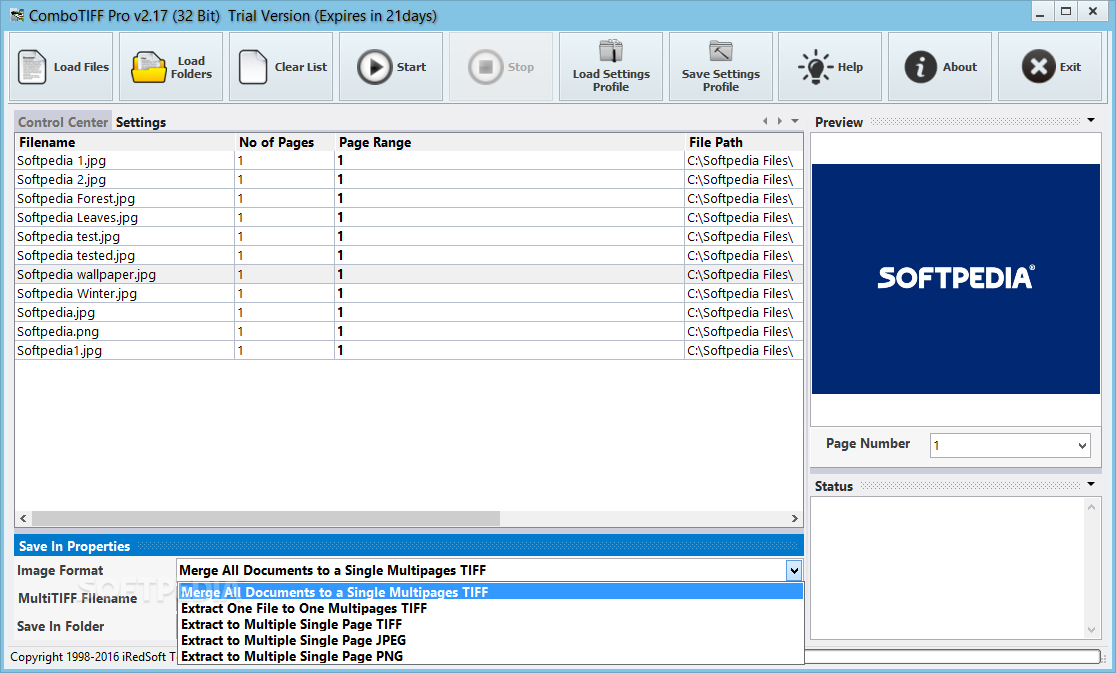Switch to the Settings tab
The width and height of the screenshot is (1116, 673).
(x=141, y=122)
